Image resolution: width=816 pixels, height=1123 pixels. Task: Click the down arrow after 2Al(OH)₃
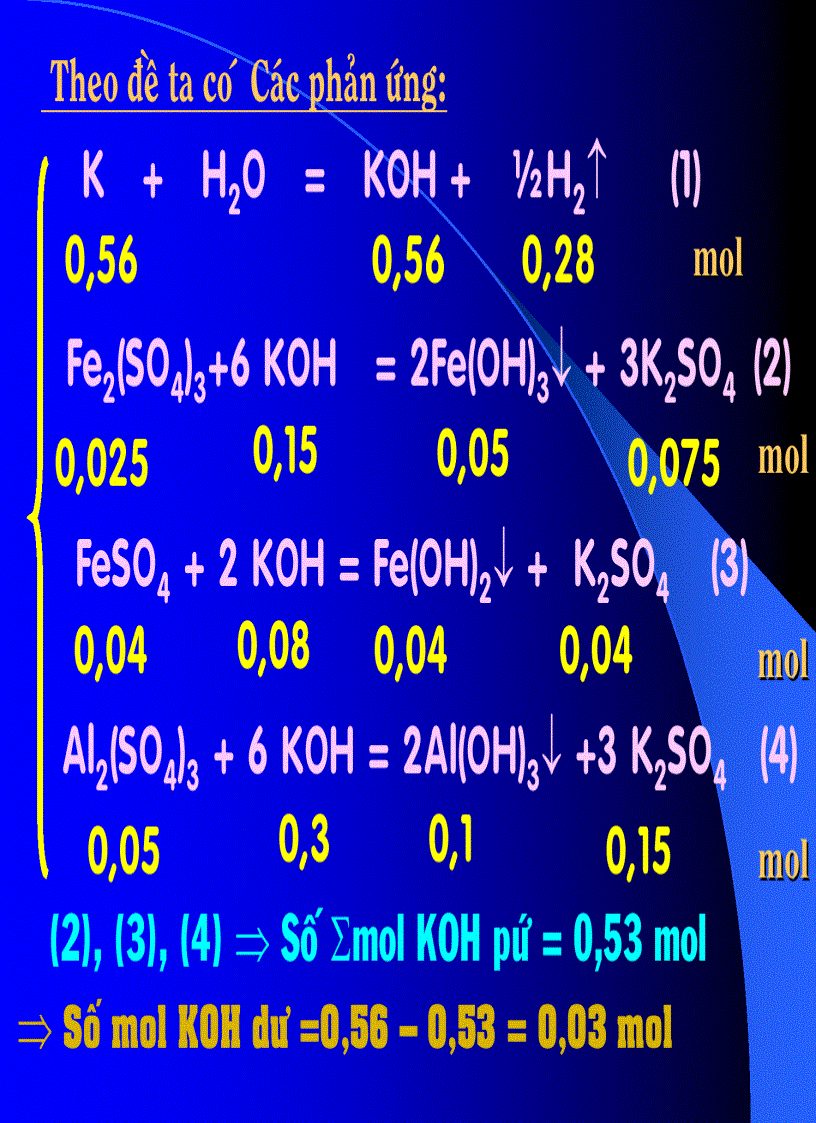(583, 757)
